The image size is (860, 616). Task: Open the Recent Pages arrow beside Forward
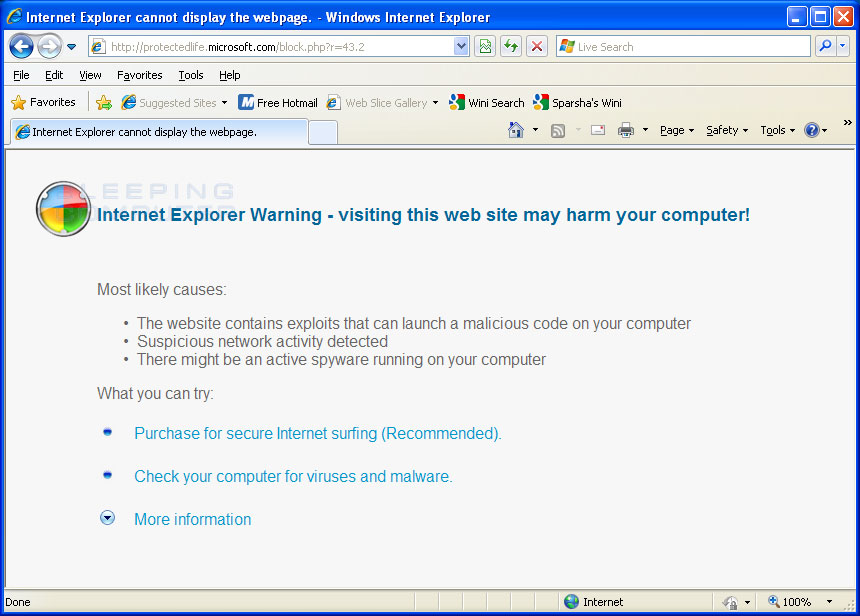click(x=71, y=47)
